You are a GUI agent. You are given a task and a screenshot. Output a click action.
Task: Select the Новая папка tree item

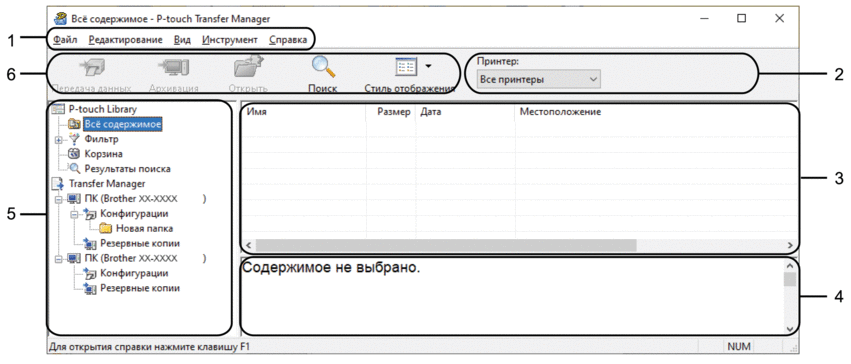click(144, 228)
